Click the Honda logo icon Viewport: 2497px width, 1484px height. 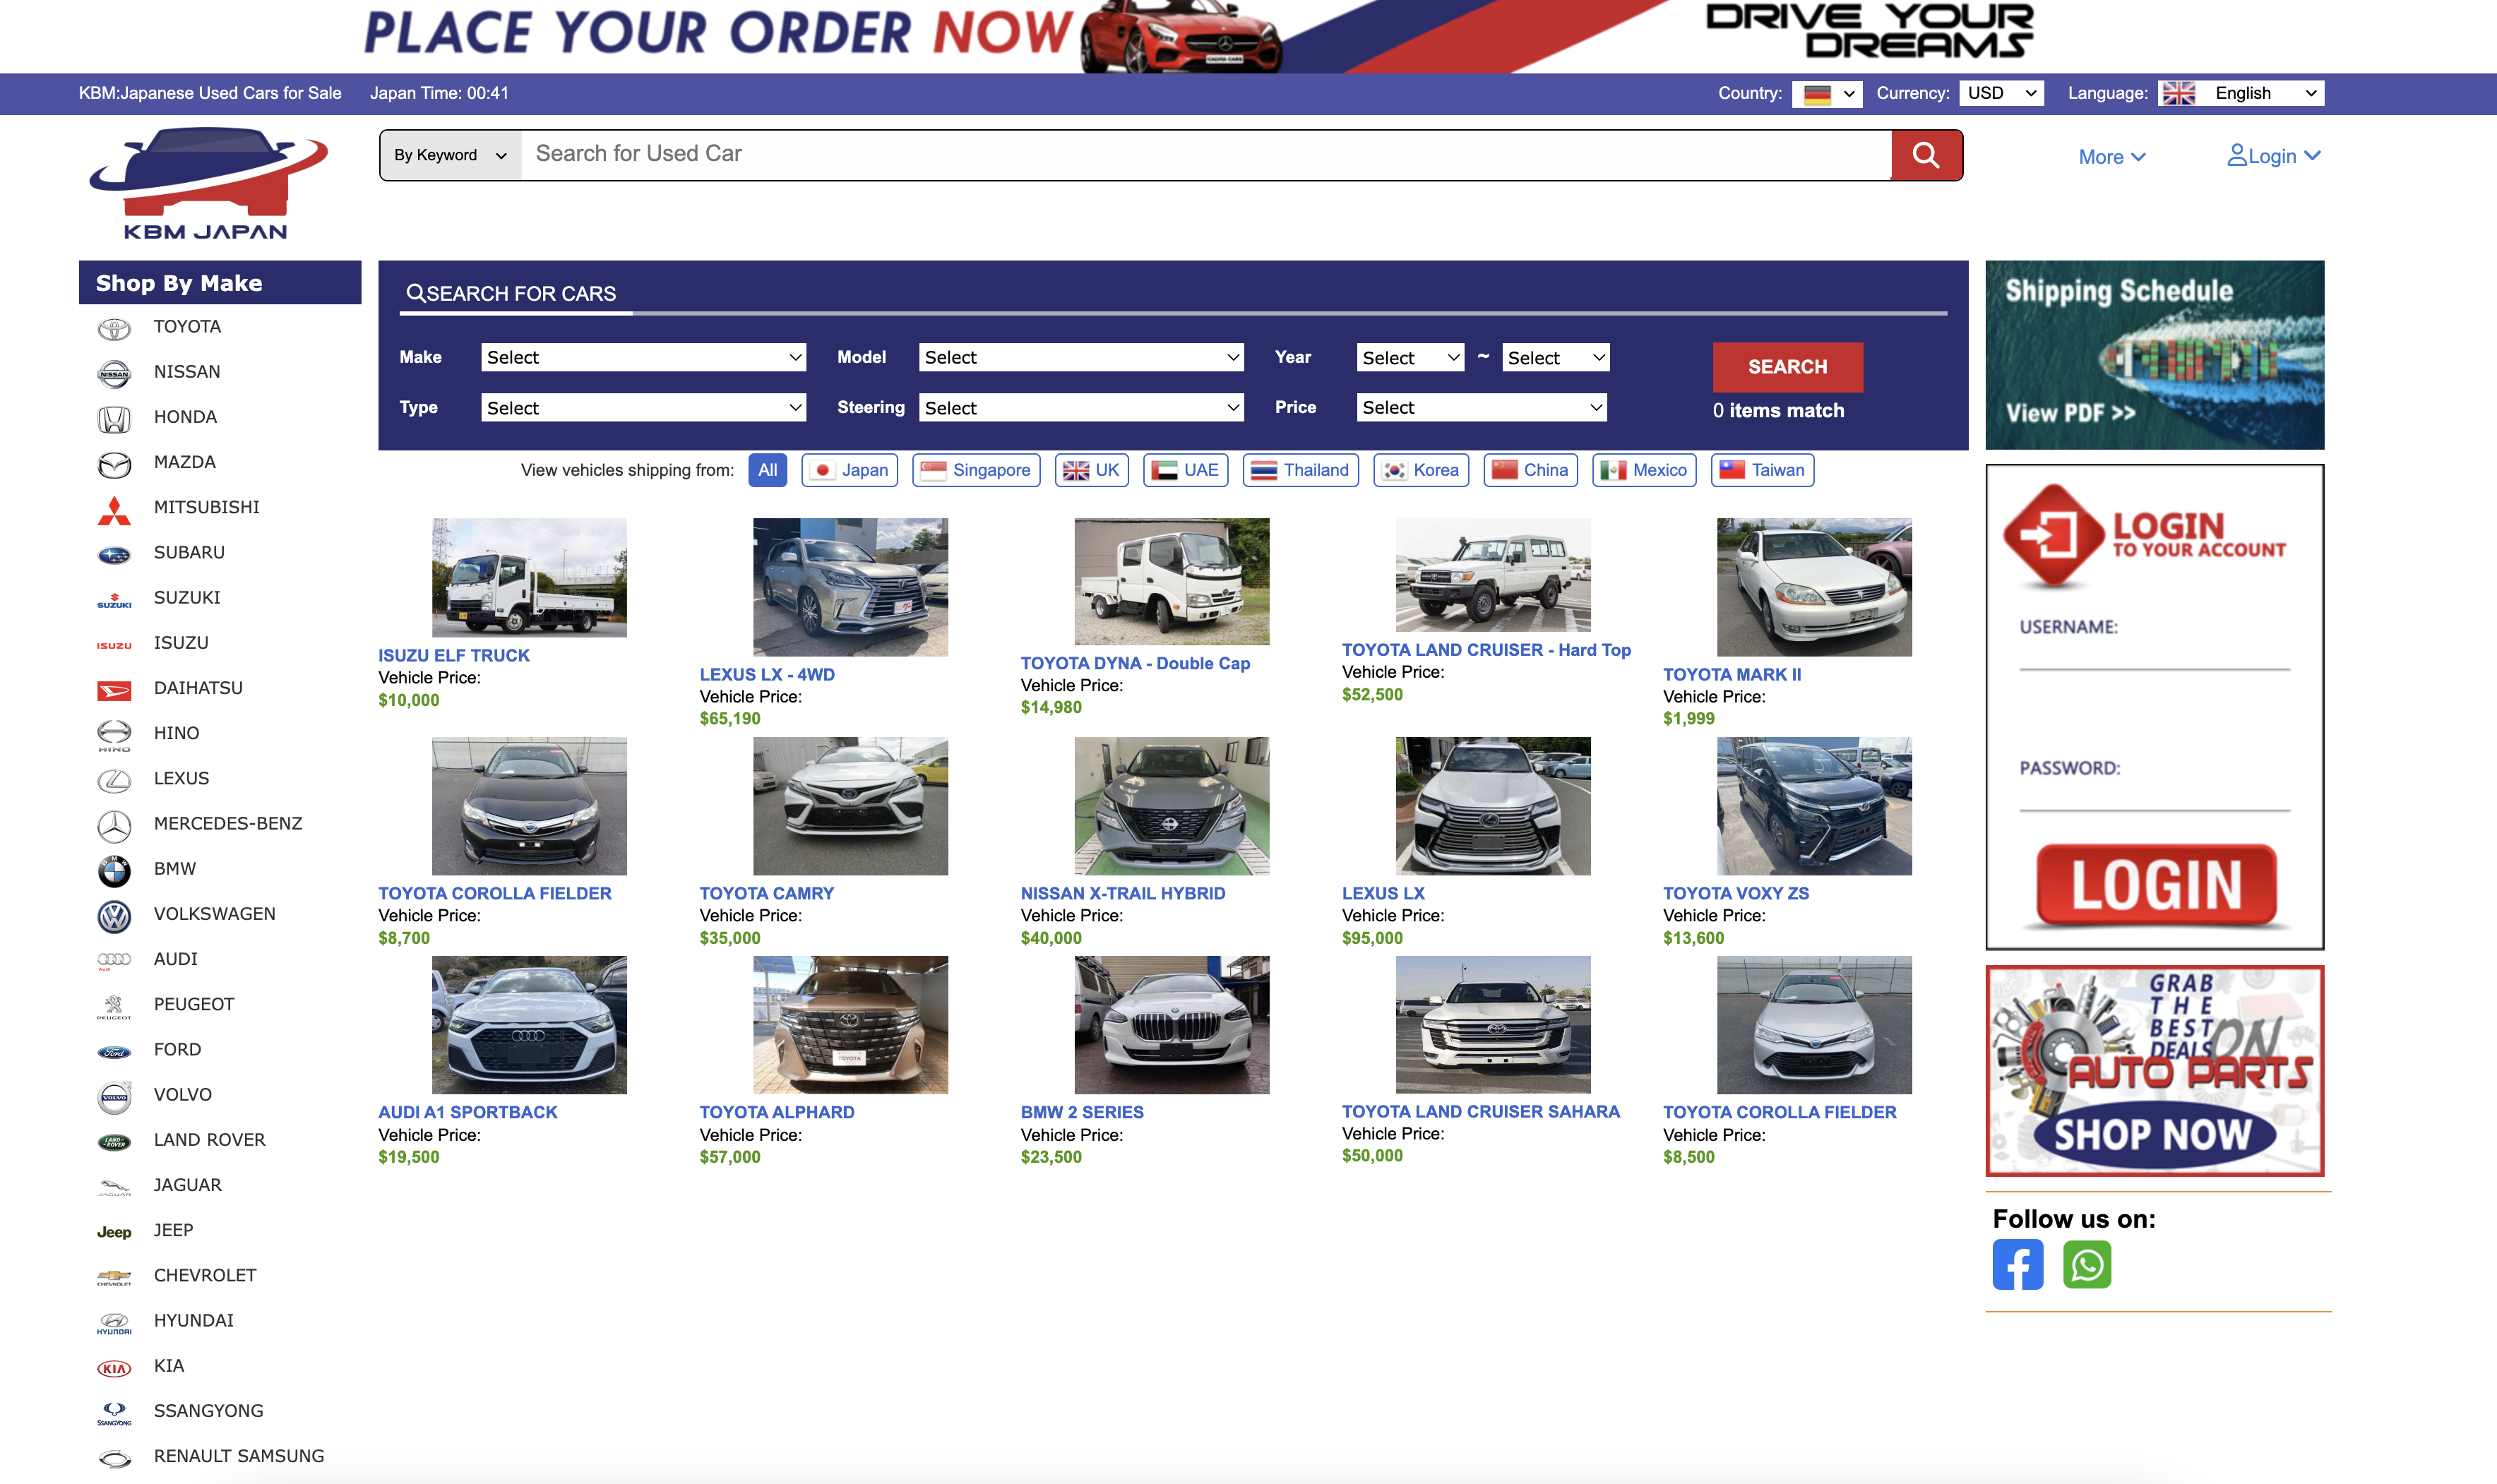pos(114,419)
